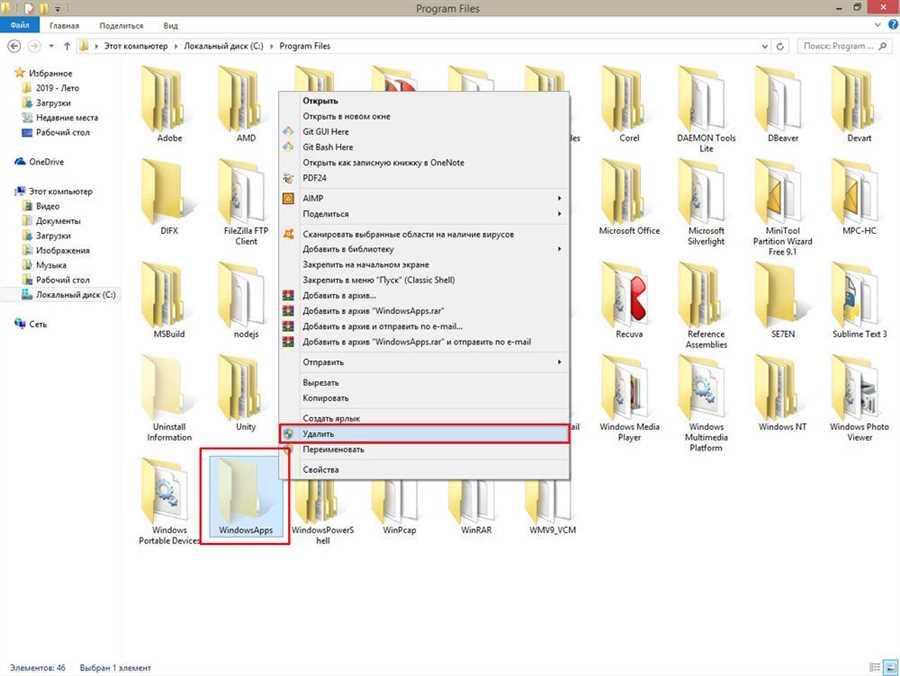
Task: Choose Копировать in the context menu
Action: tap(424, 398)
